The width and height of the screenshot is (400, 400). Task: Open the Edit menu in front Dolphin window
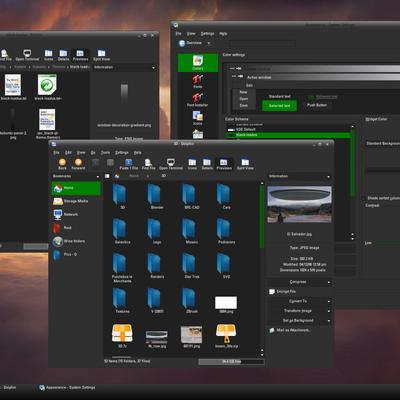(68, 153)
